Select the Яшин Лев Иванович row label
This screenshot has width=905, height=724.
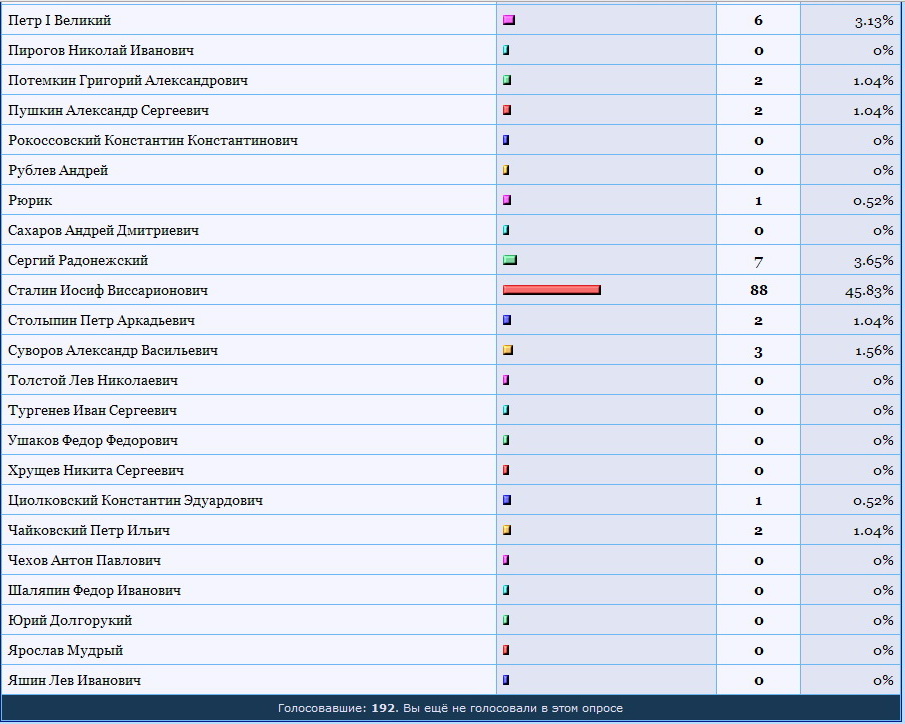coord(74,680)
